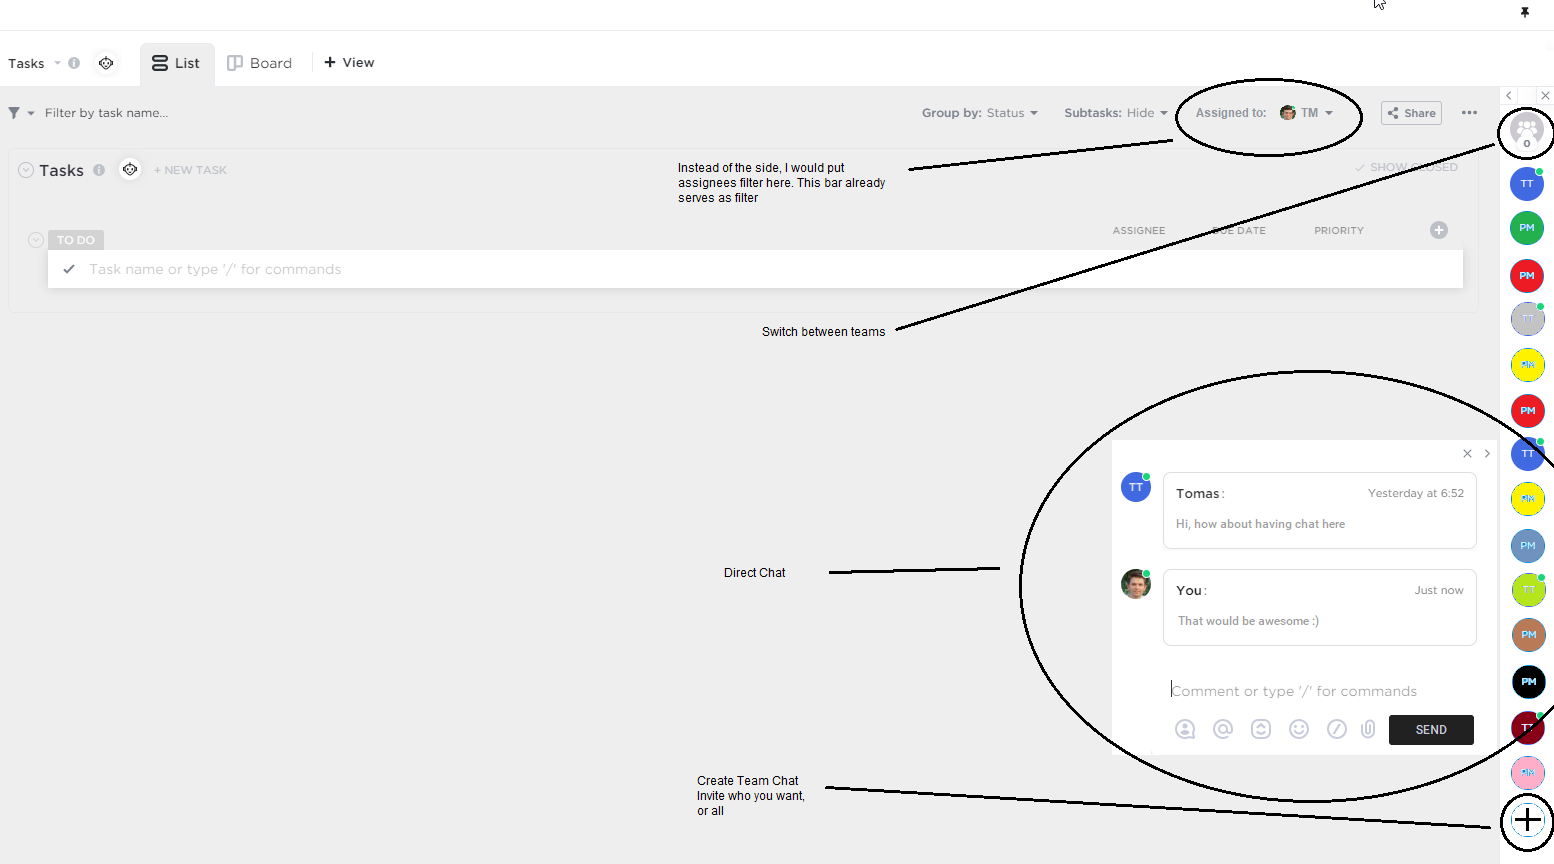The height and width of the screenshot is (864, 1554).
Task: Switch to the Board tab
Action: [x=259, y=62]
